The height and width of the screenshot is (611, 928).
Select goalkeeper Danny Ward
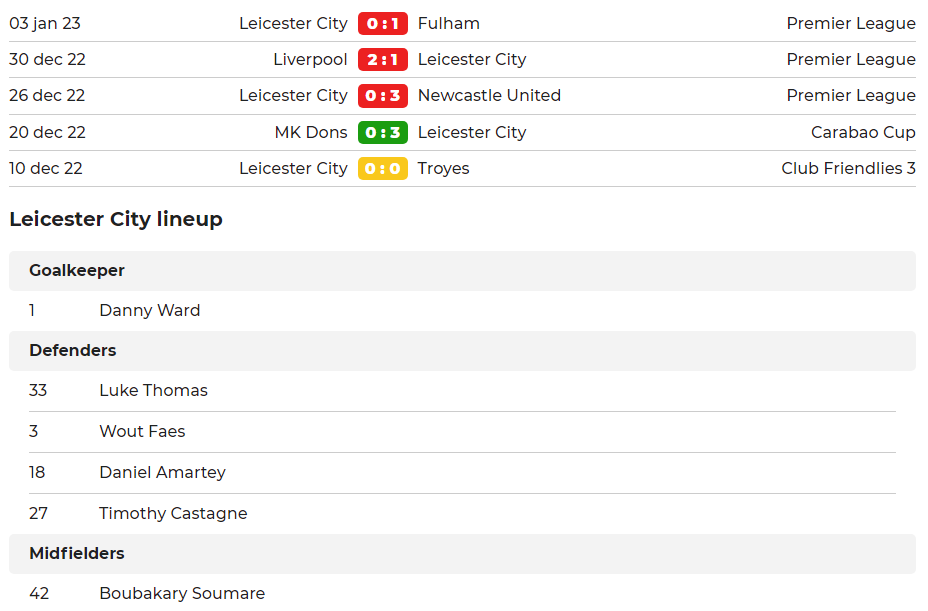pos(149,310)
